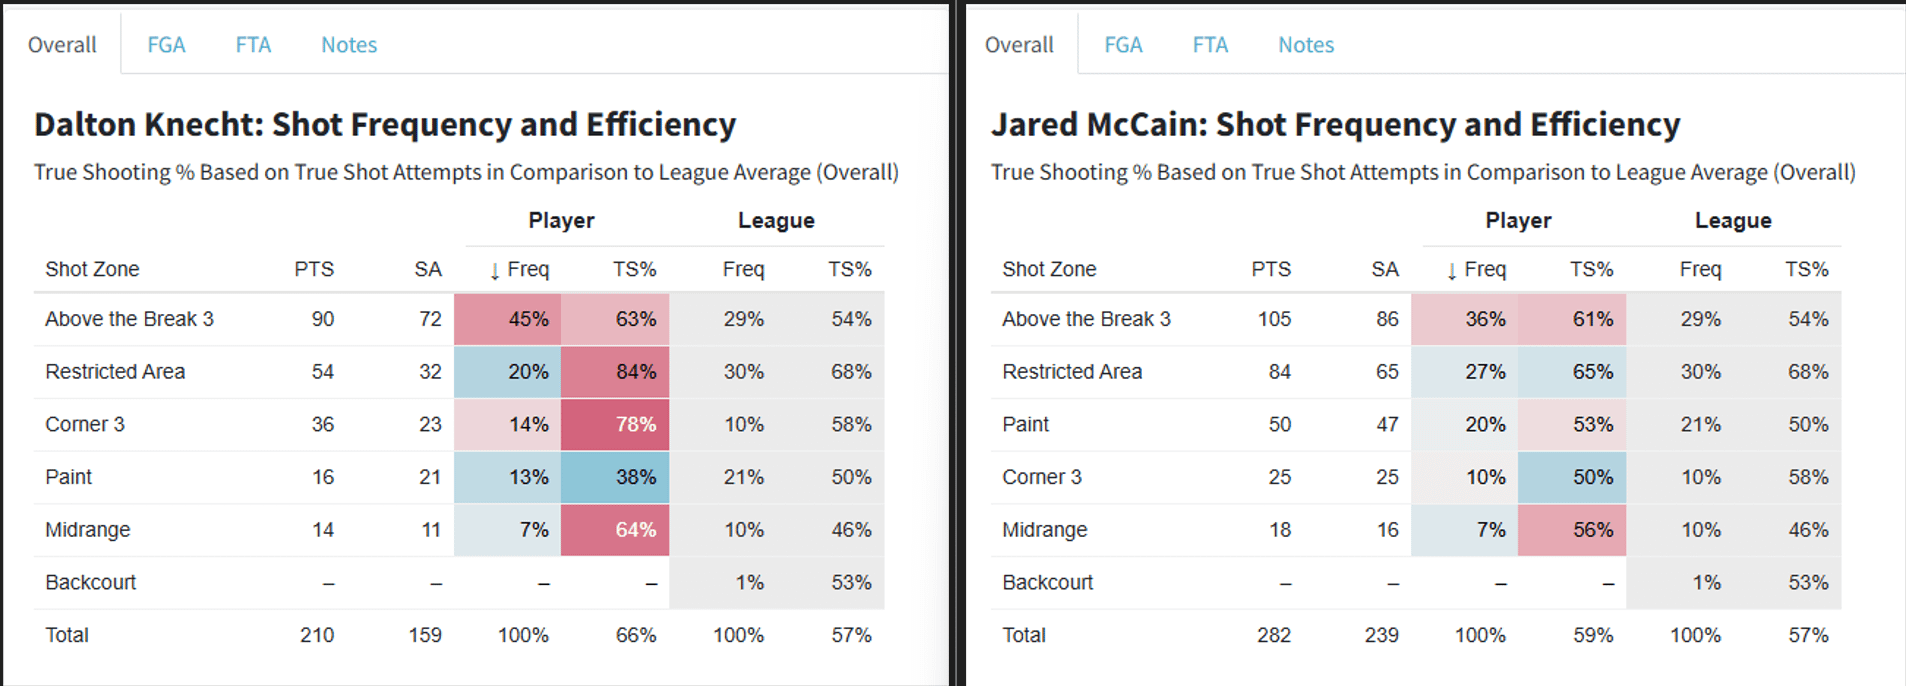The width and height of the screenshot is (1906, 686).
Task: Click the sort arrow beside Freq in McCain table
Action: tap(1452, 271)
